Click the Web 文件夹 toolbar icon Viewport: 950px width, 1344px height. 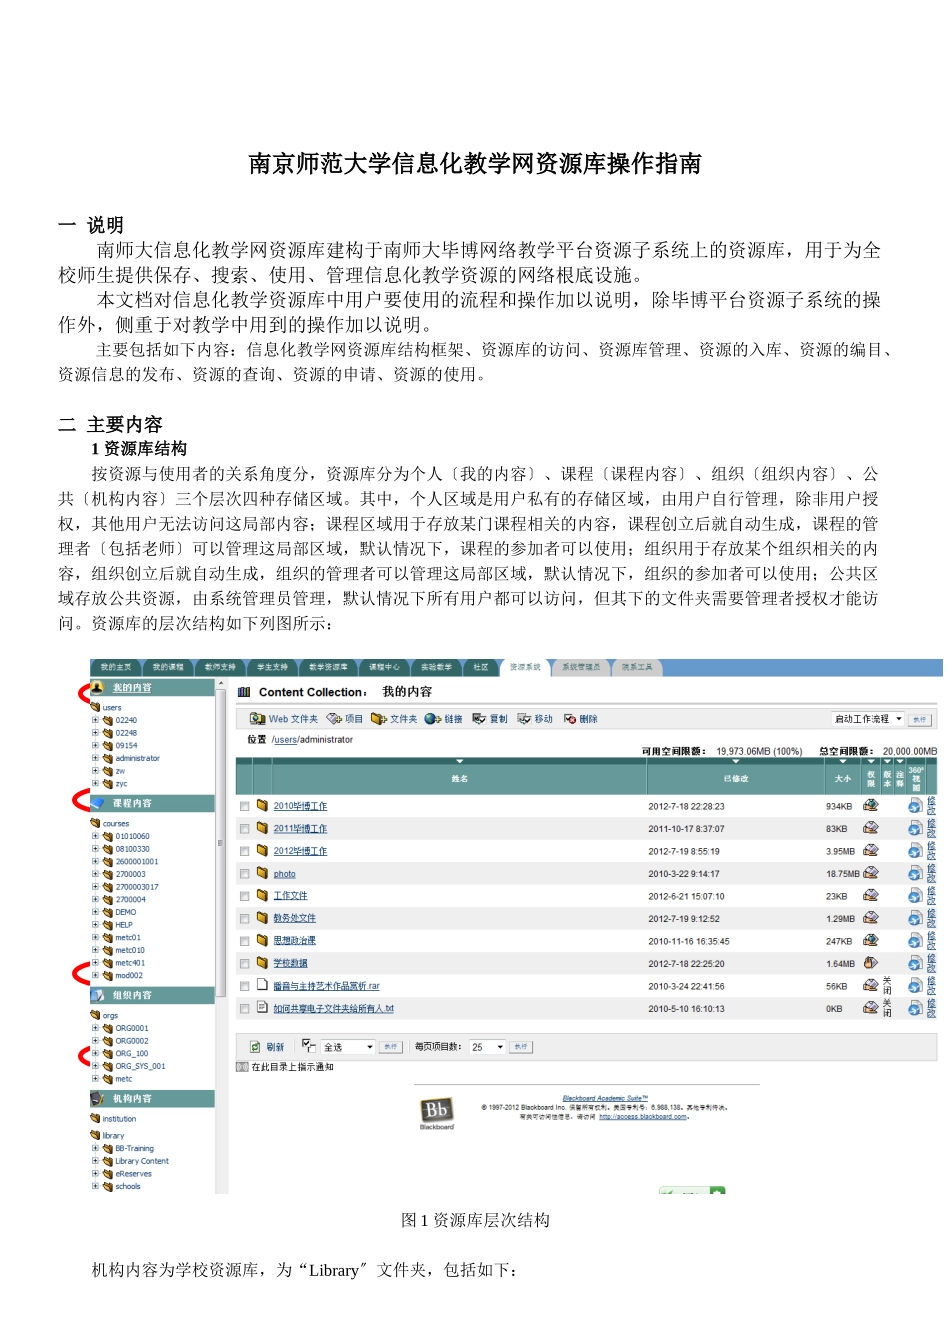pos(257,719)
